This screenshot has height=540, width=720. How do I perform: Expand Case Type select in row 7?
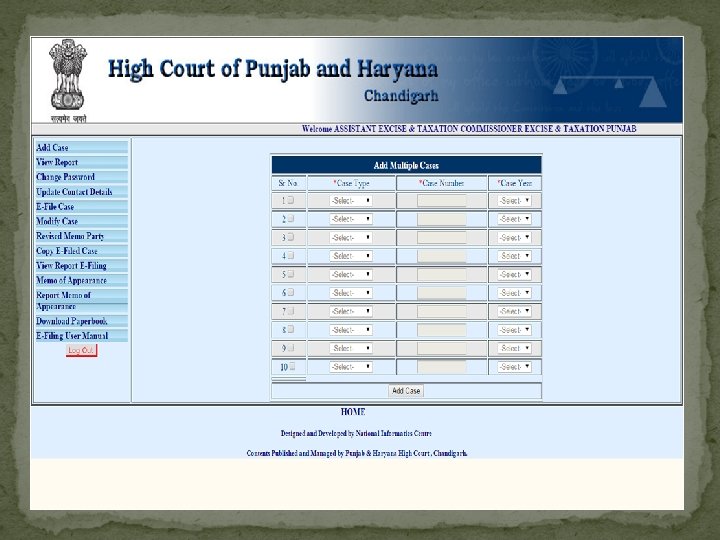tap(351, 311)
